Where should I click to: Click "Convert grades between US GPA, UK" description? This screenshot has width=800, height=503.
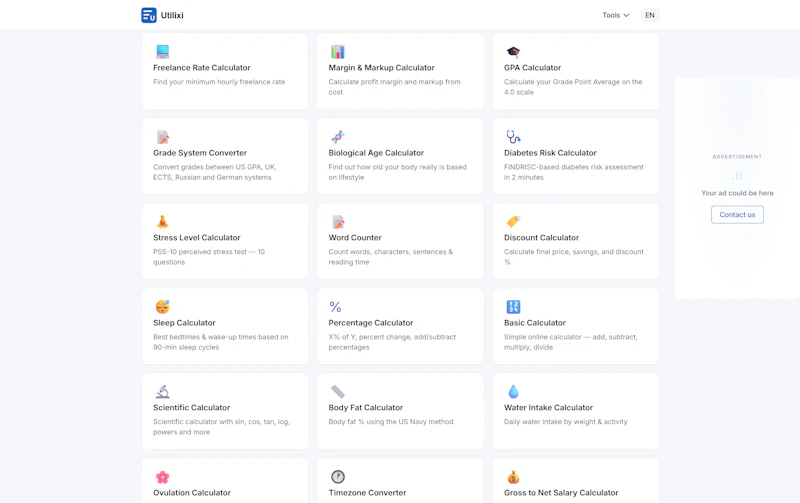(215, 172)
